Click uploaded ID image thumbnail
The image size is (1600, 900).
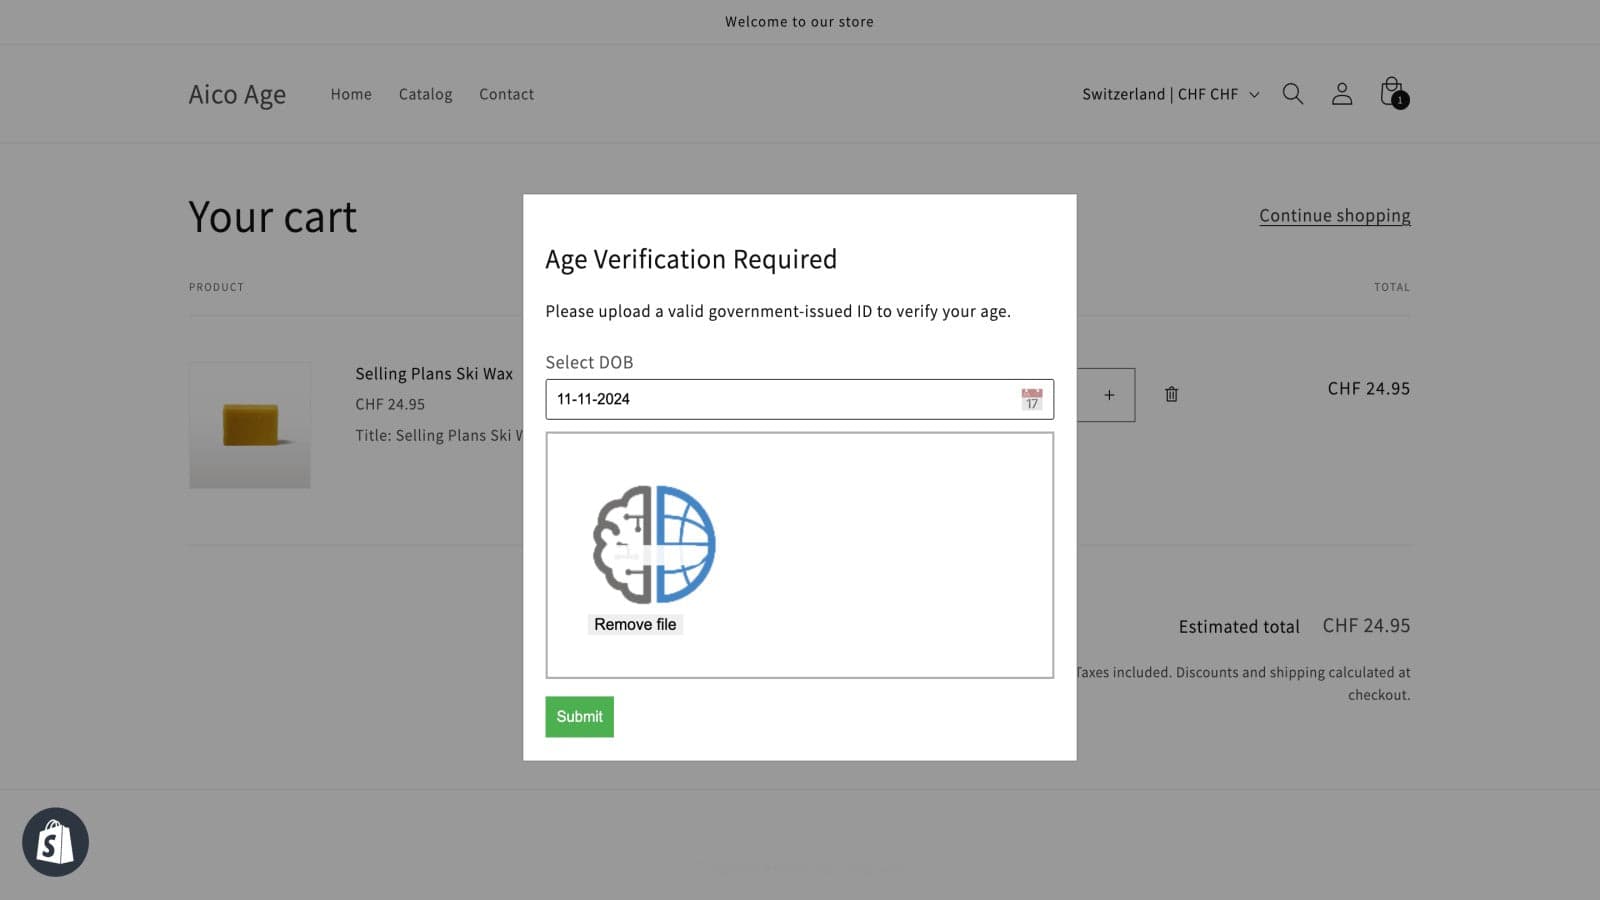pyautogui.click(x=654, y=544)
